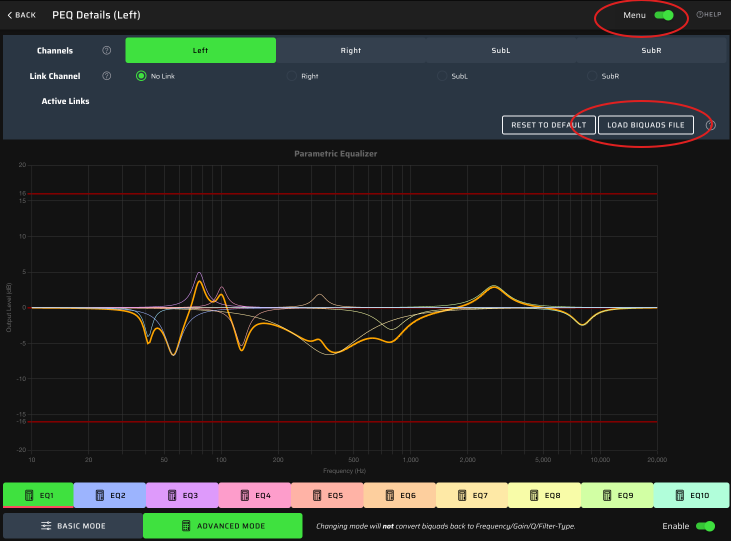Click info icon next to Load Biquads File
The height and width of the screenshot is (541, 731).
(x=711, y=125)
